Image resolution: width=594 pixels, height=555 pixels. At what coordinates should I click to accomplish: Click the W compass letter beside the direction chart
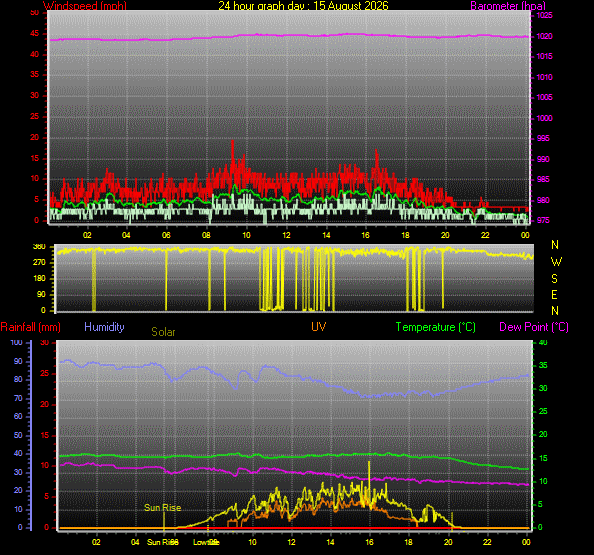click(x=556, y=261)
